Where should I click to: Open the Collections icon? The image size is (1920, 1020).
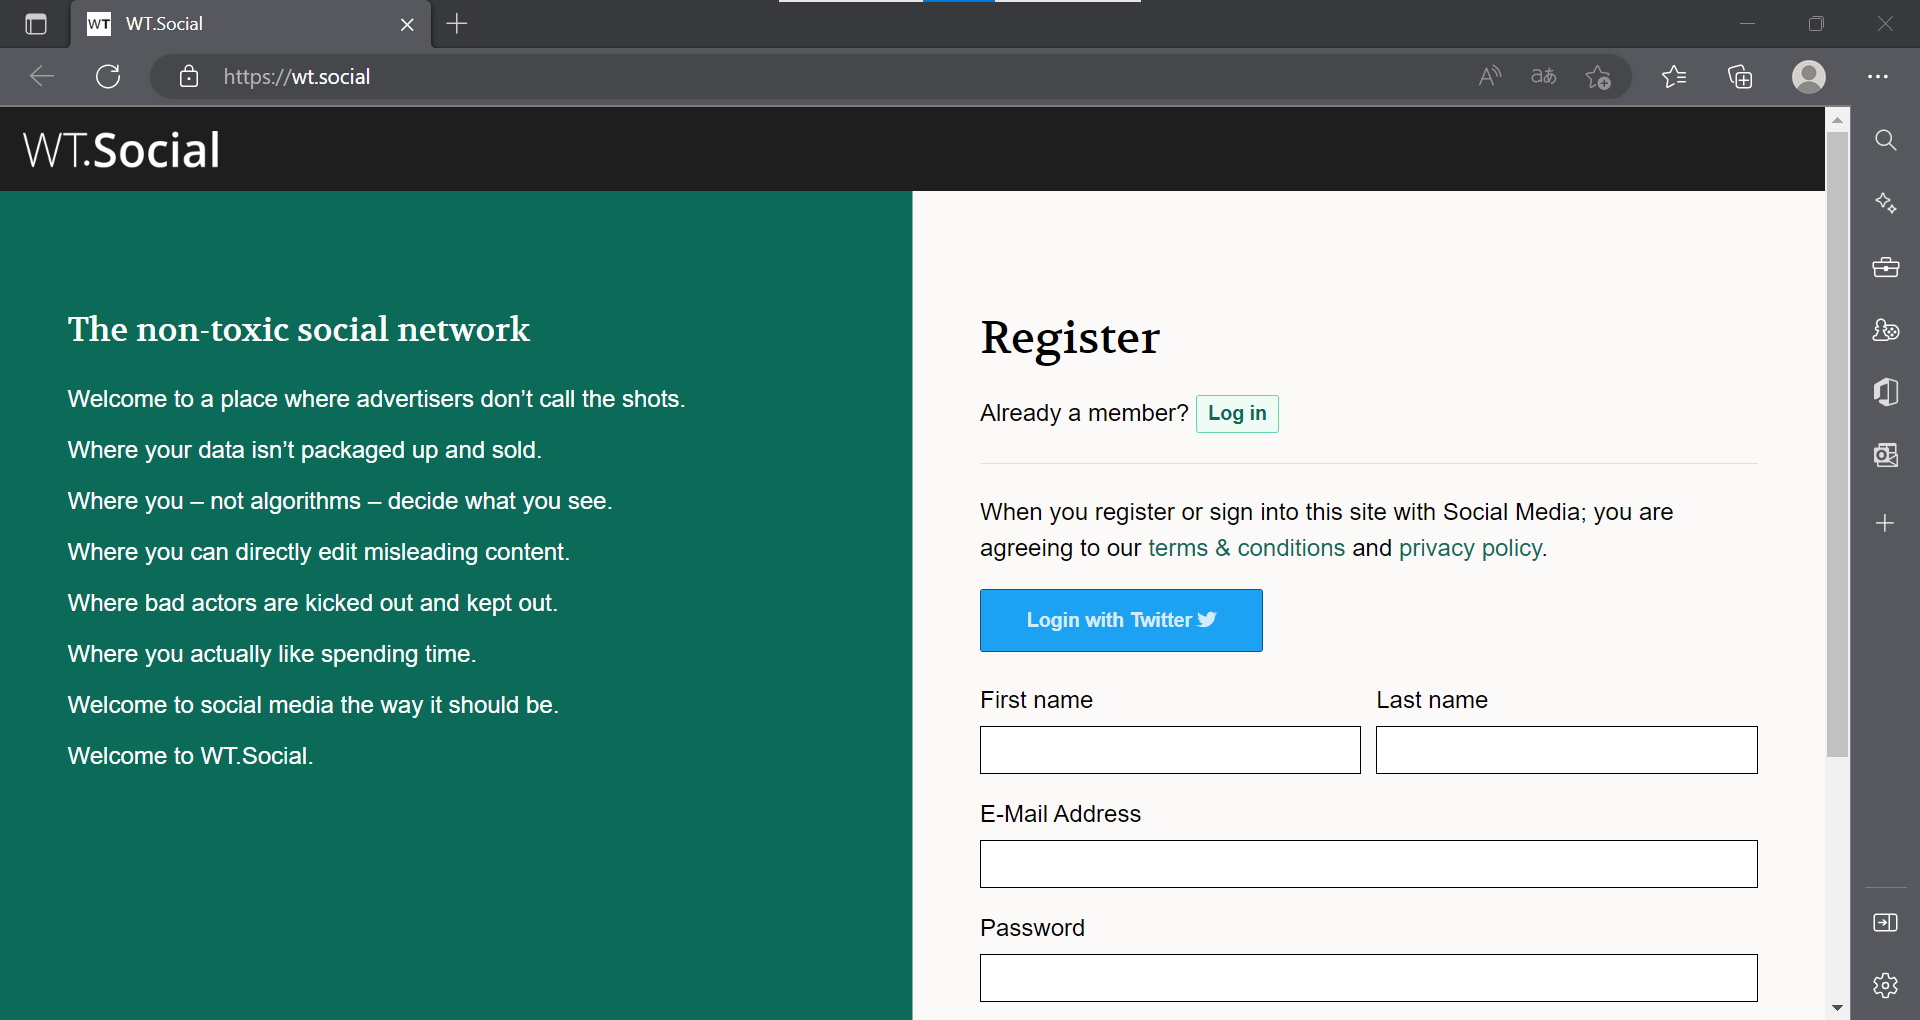coord(1740,76)
